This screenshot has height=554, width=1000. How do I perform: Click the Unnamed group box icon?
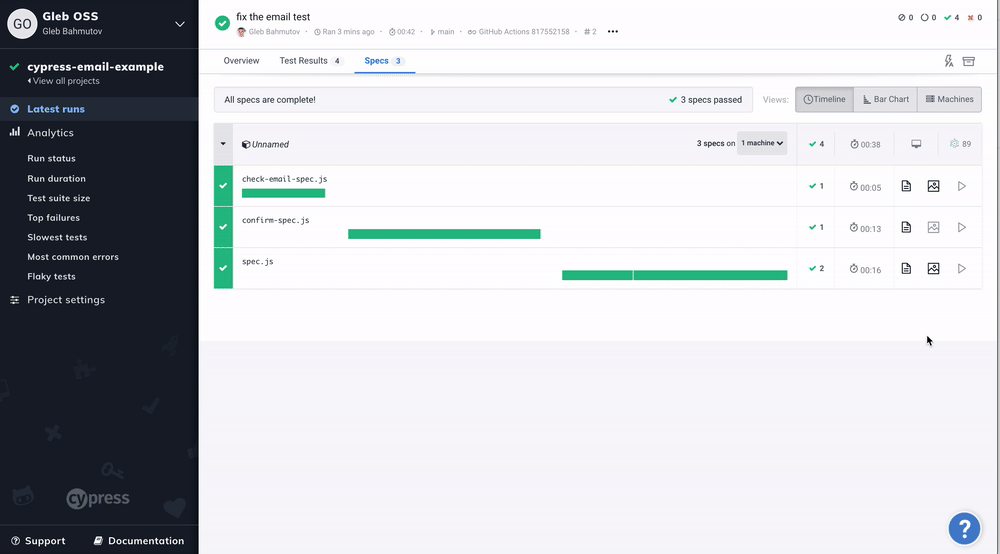pos(246,145)
